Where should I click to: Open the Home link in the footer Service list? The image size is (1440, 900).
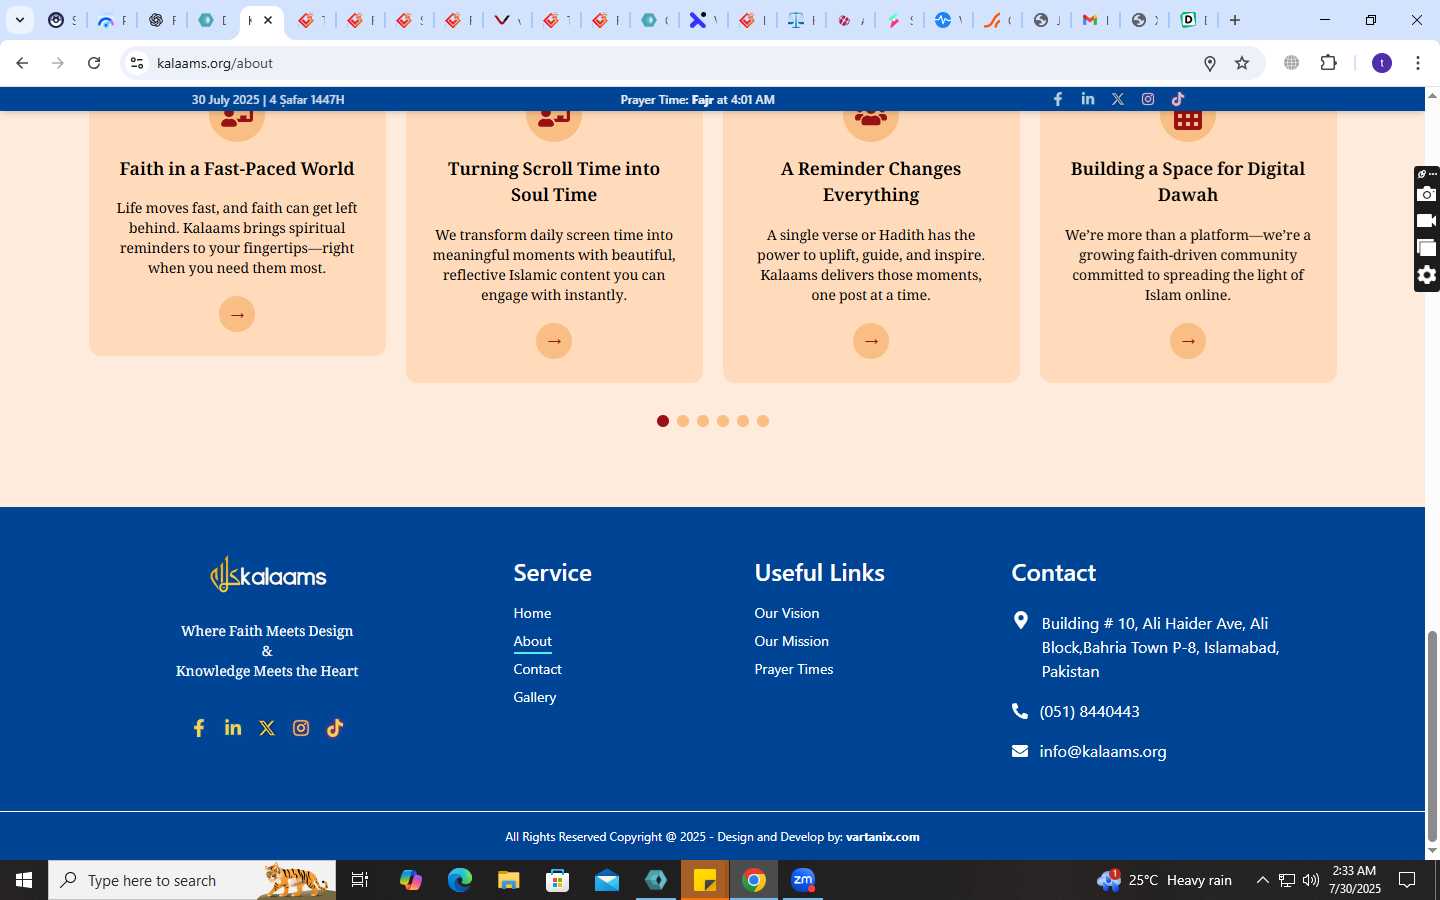[532, 613]
